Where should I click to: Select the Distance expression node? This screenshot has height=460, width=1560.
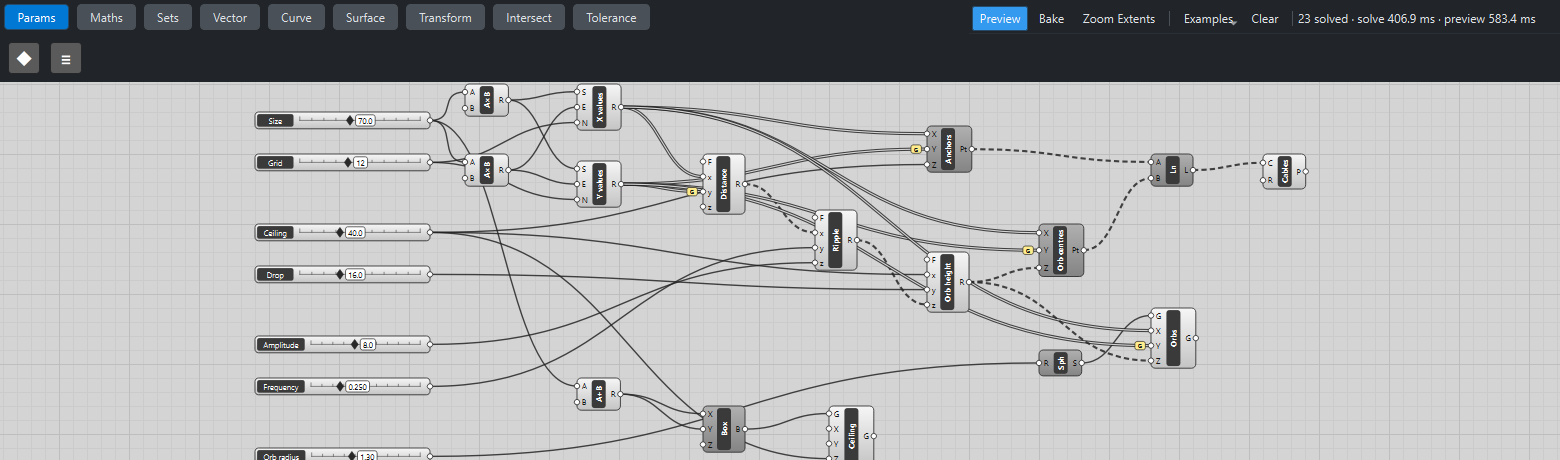pos(723,184)
